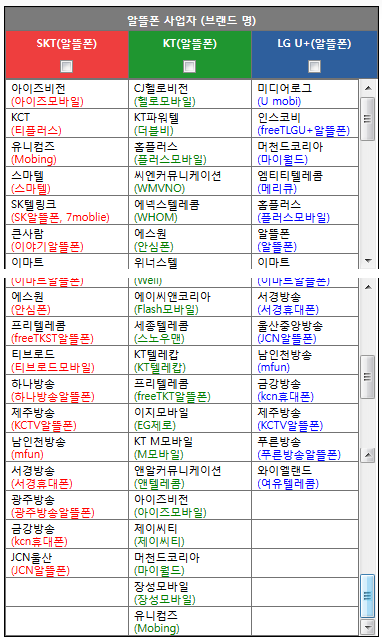The width and height of the screenshot is (382, 641).
Task: Select 서경방송 (서경휴대폰) in LG U+ column
Action: (x=305, y=302)
